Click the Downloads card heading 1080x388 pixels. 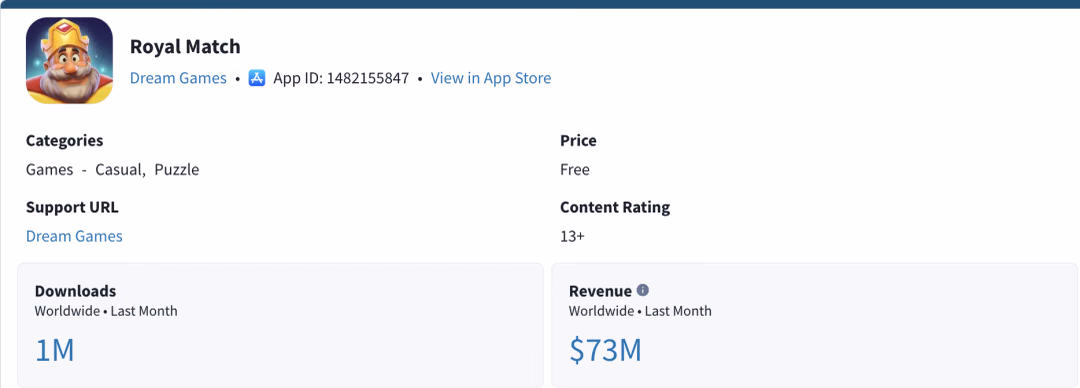pos(76,291)
